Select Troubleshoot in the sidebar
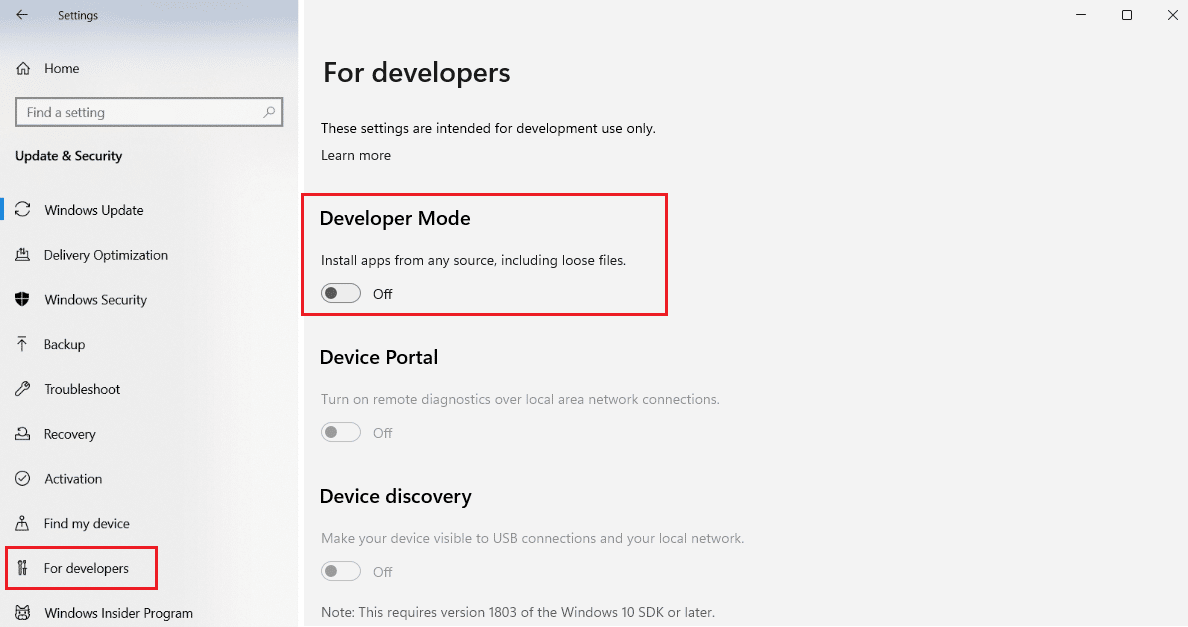The height and width of the screenshot is (627, 1188). [82, 389]
